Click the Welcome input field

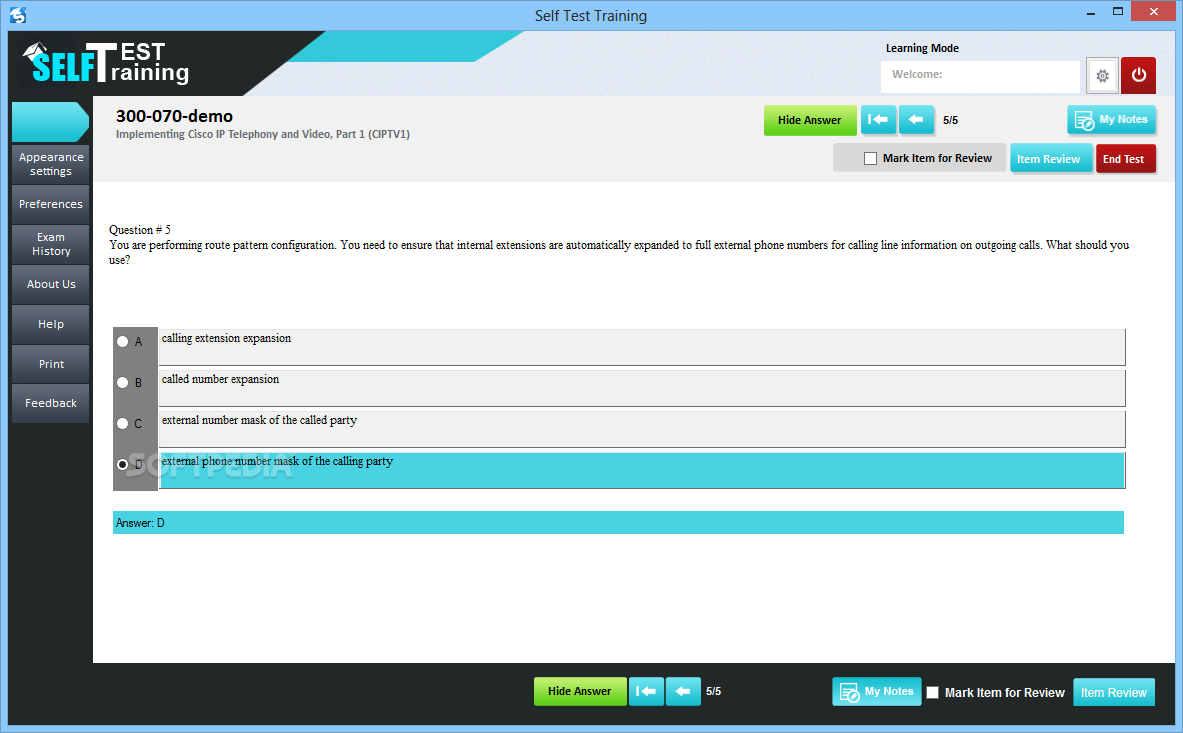point(980,76)
